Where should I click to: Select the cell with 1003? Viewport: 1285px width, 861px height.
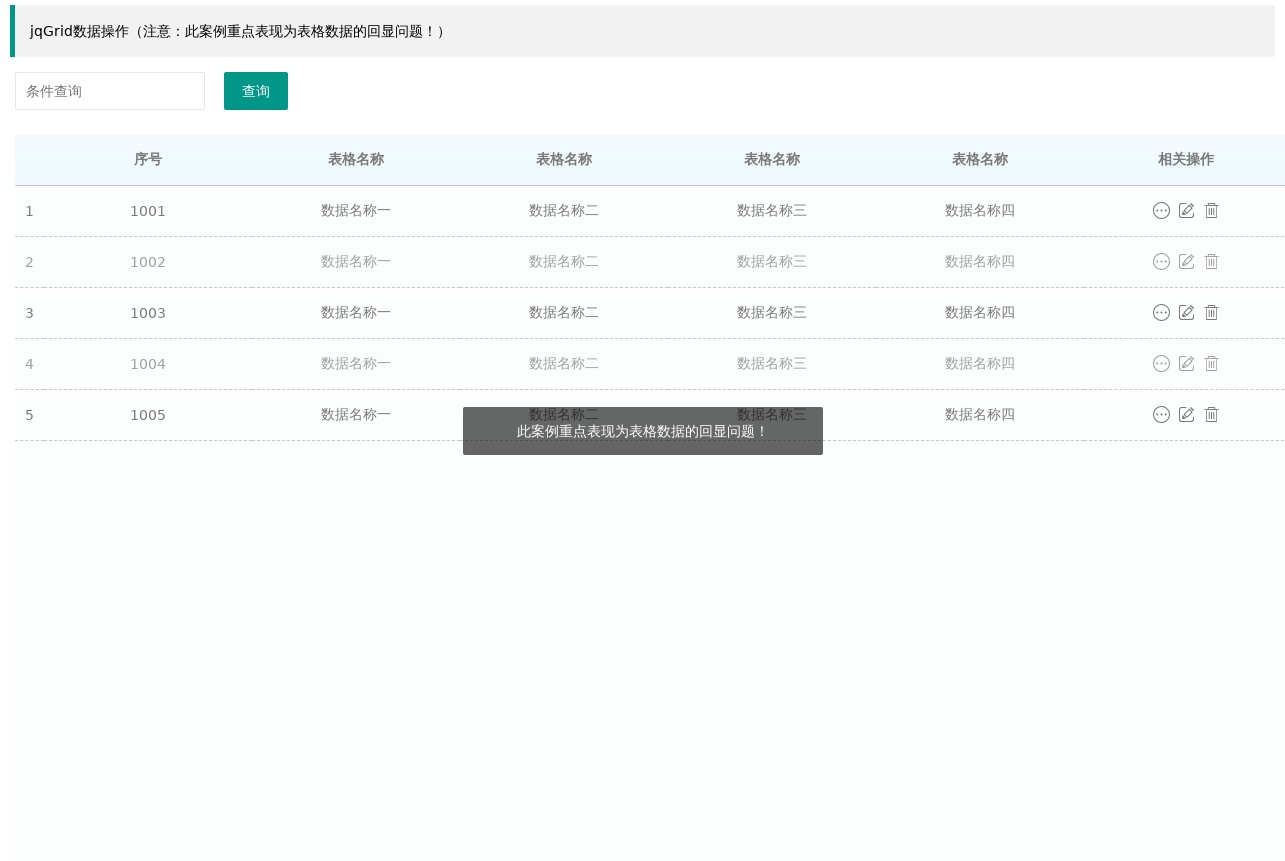(148, 313)
